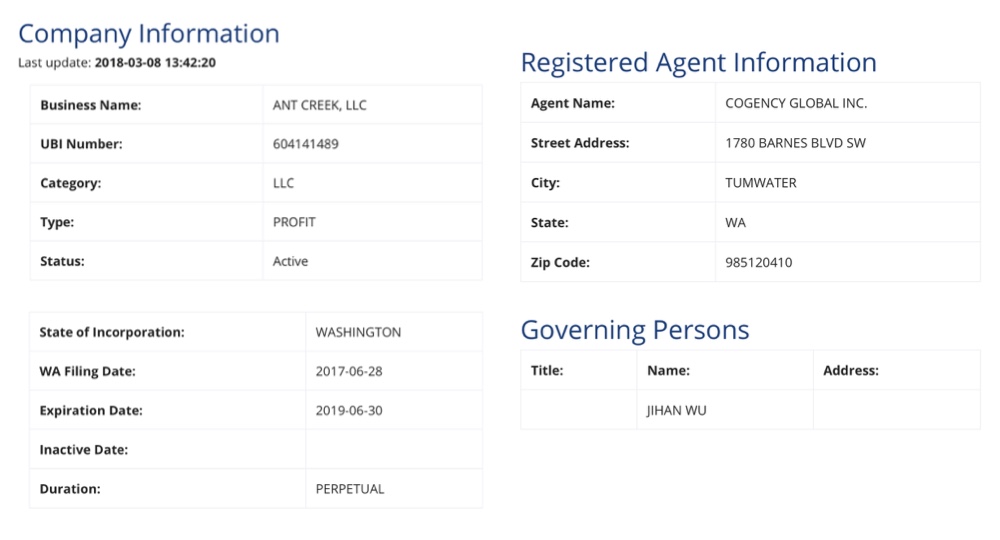Click the Governing Persons heading
Image resolution: width=1000 pixels, height=540 pixels.
(635, 330)
